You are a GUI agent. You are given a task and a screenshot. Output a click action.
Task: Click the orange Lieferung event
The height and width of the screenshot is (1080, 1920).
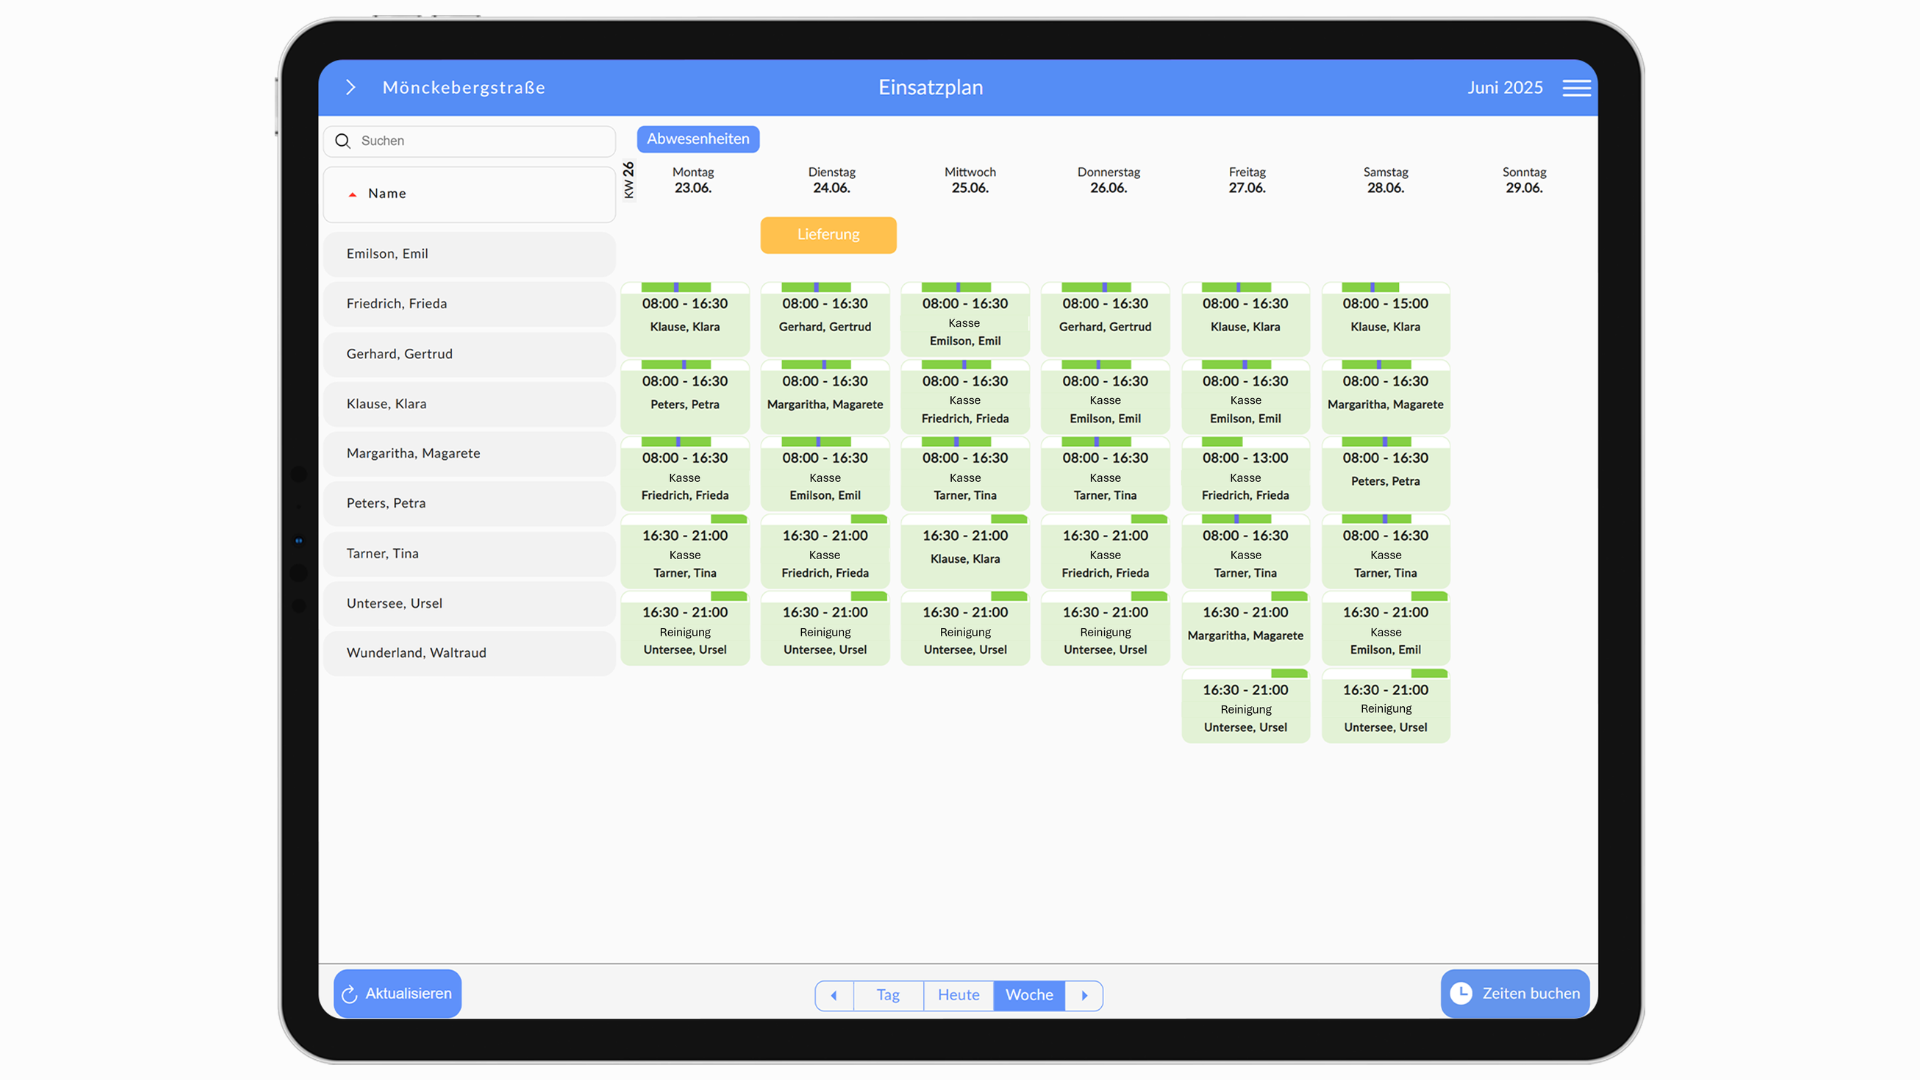pyautogui.click(x=828, y=235)
